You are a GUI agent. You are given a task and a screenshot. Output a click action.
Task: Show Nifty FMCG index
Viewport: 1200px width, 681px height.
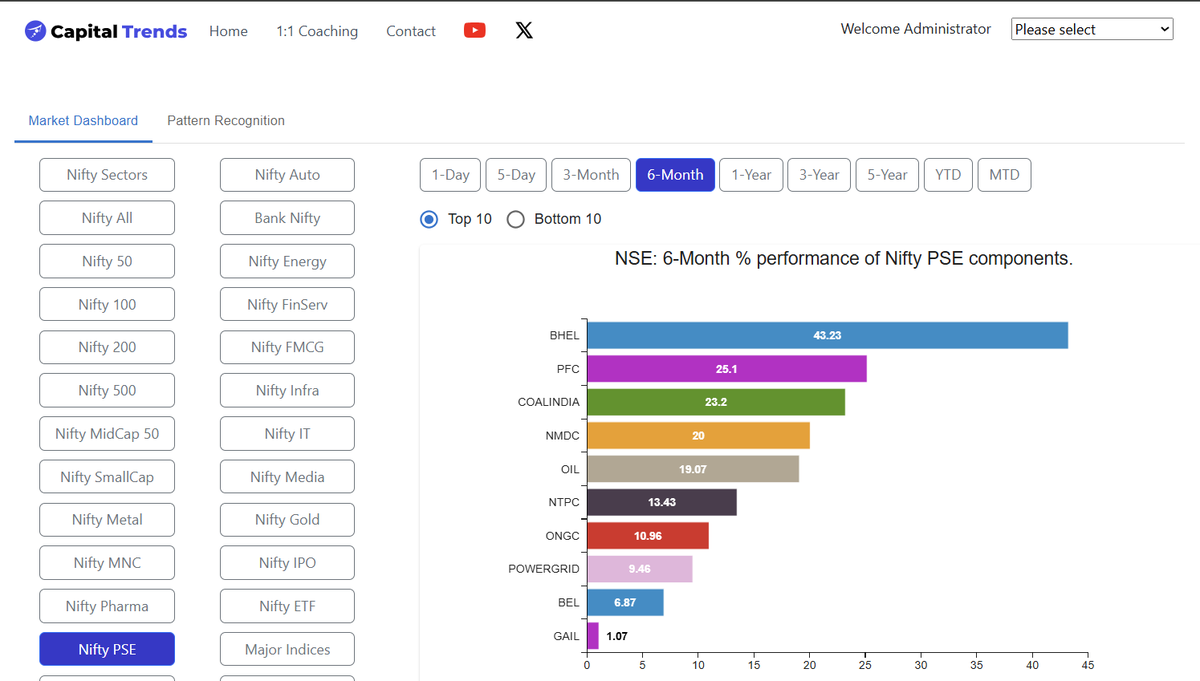point(287,347)
